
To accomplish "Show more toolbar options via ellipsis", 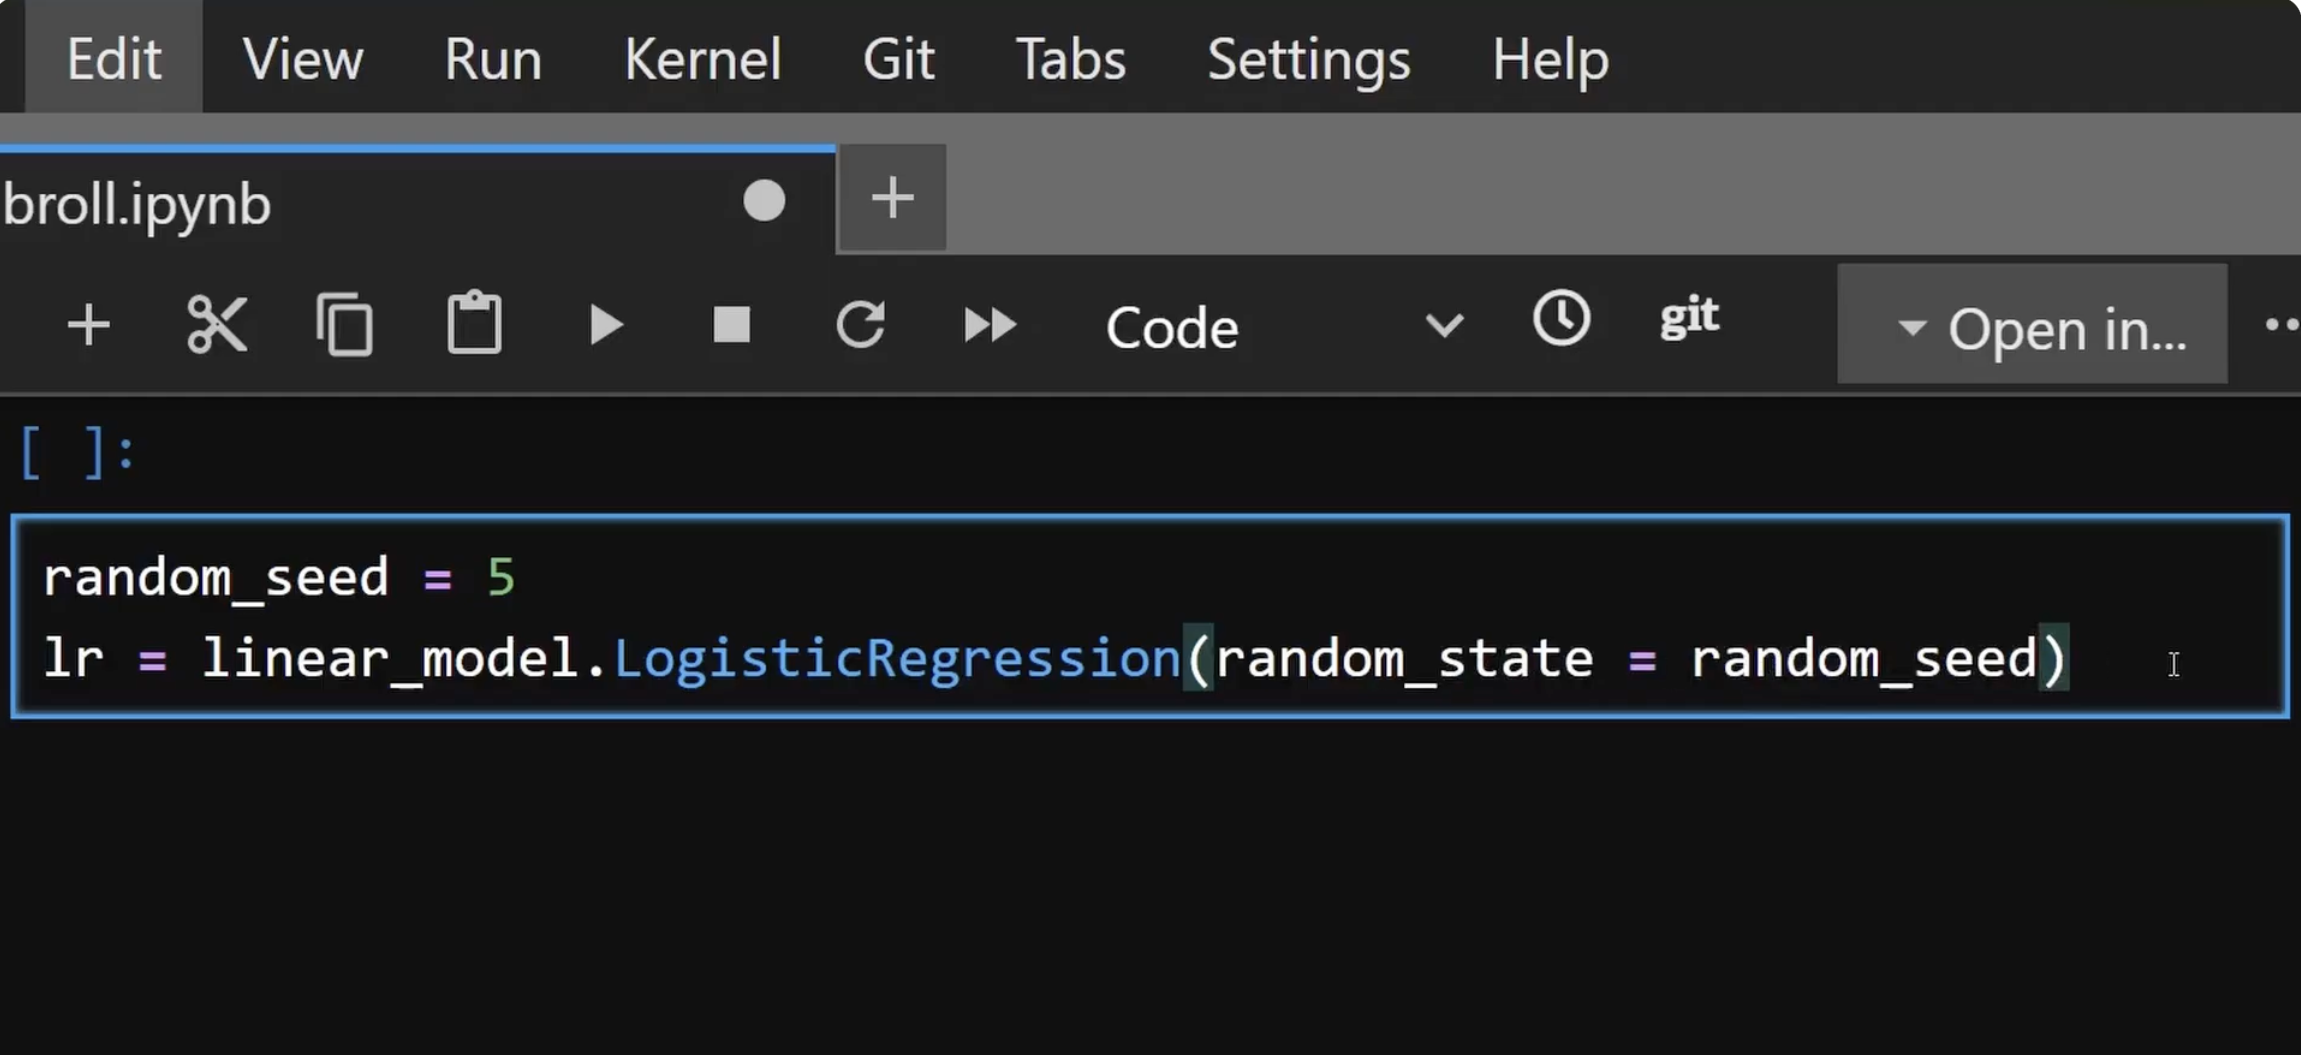I will point(2280,324).
